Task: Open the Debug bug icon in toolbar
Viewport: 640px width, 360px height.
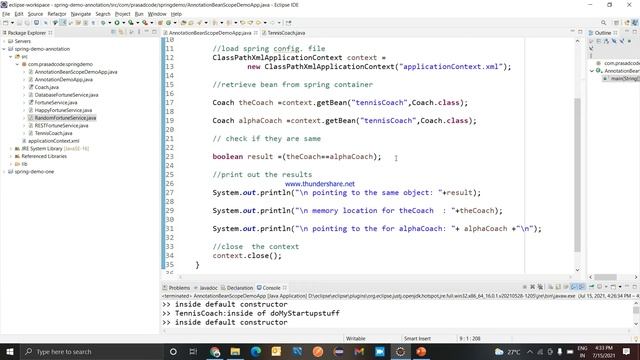Action: [x=103, y=23]
